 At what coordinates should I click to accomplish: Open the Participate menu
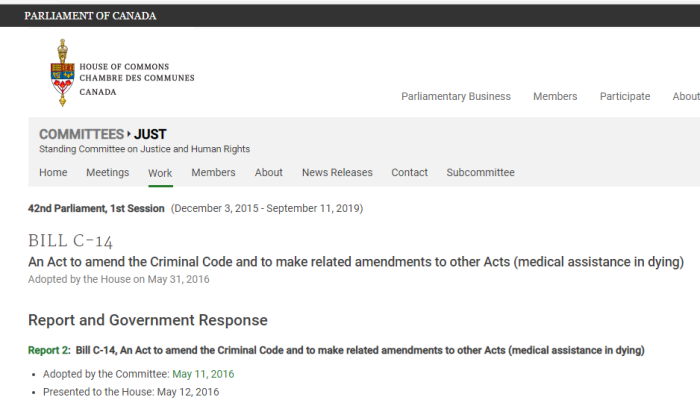click(625, 96)
